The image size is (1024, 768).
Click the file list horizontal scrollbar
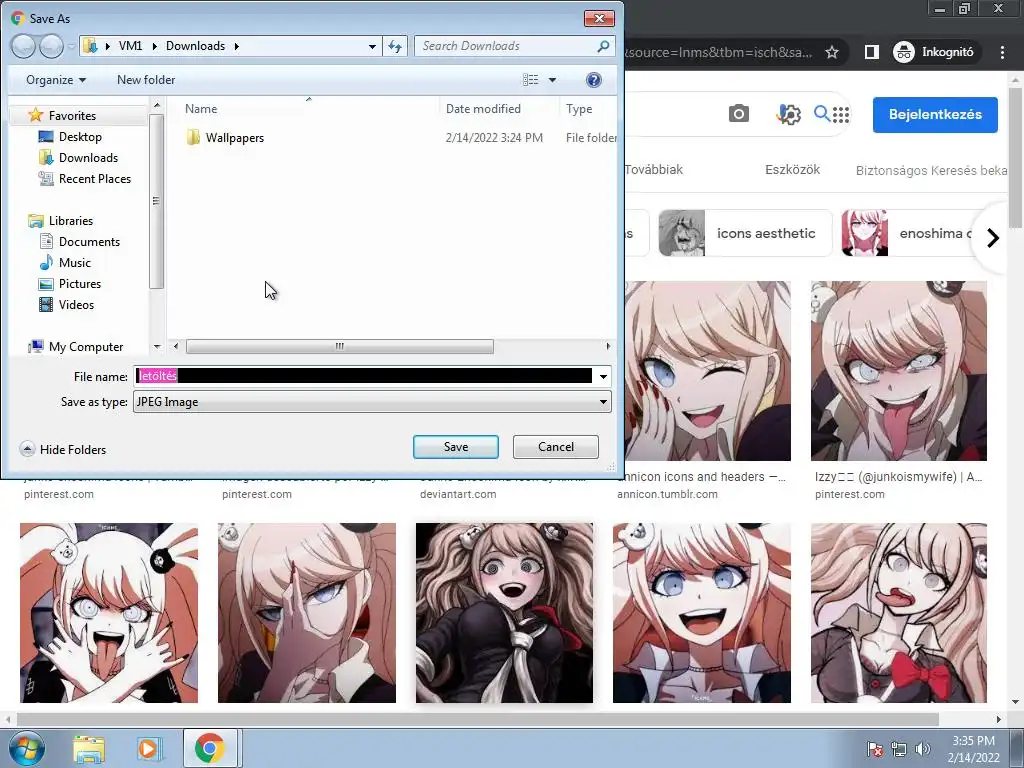340,346
